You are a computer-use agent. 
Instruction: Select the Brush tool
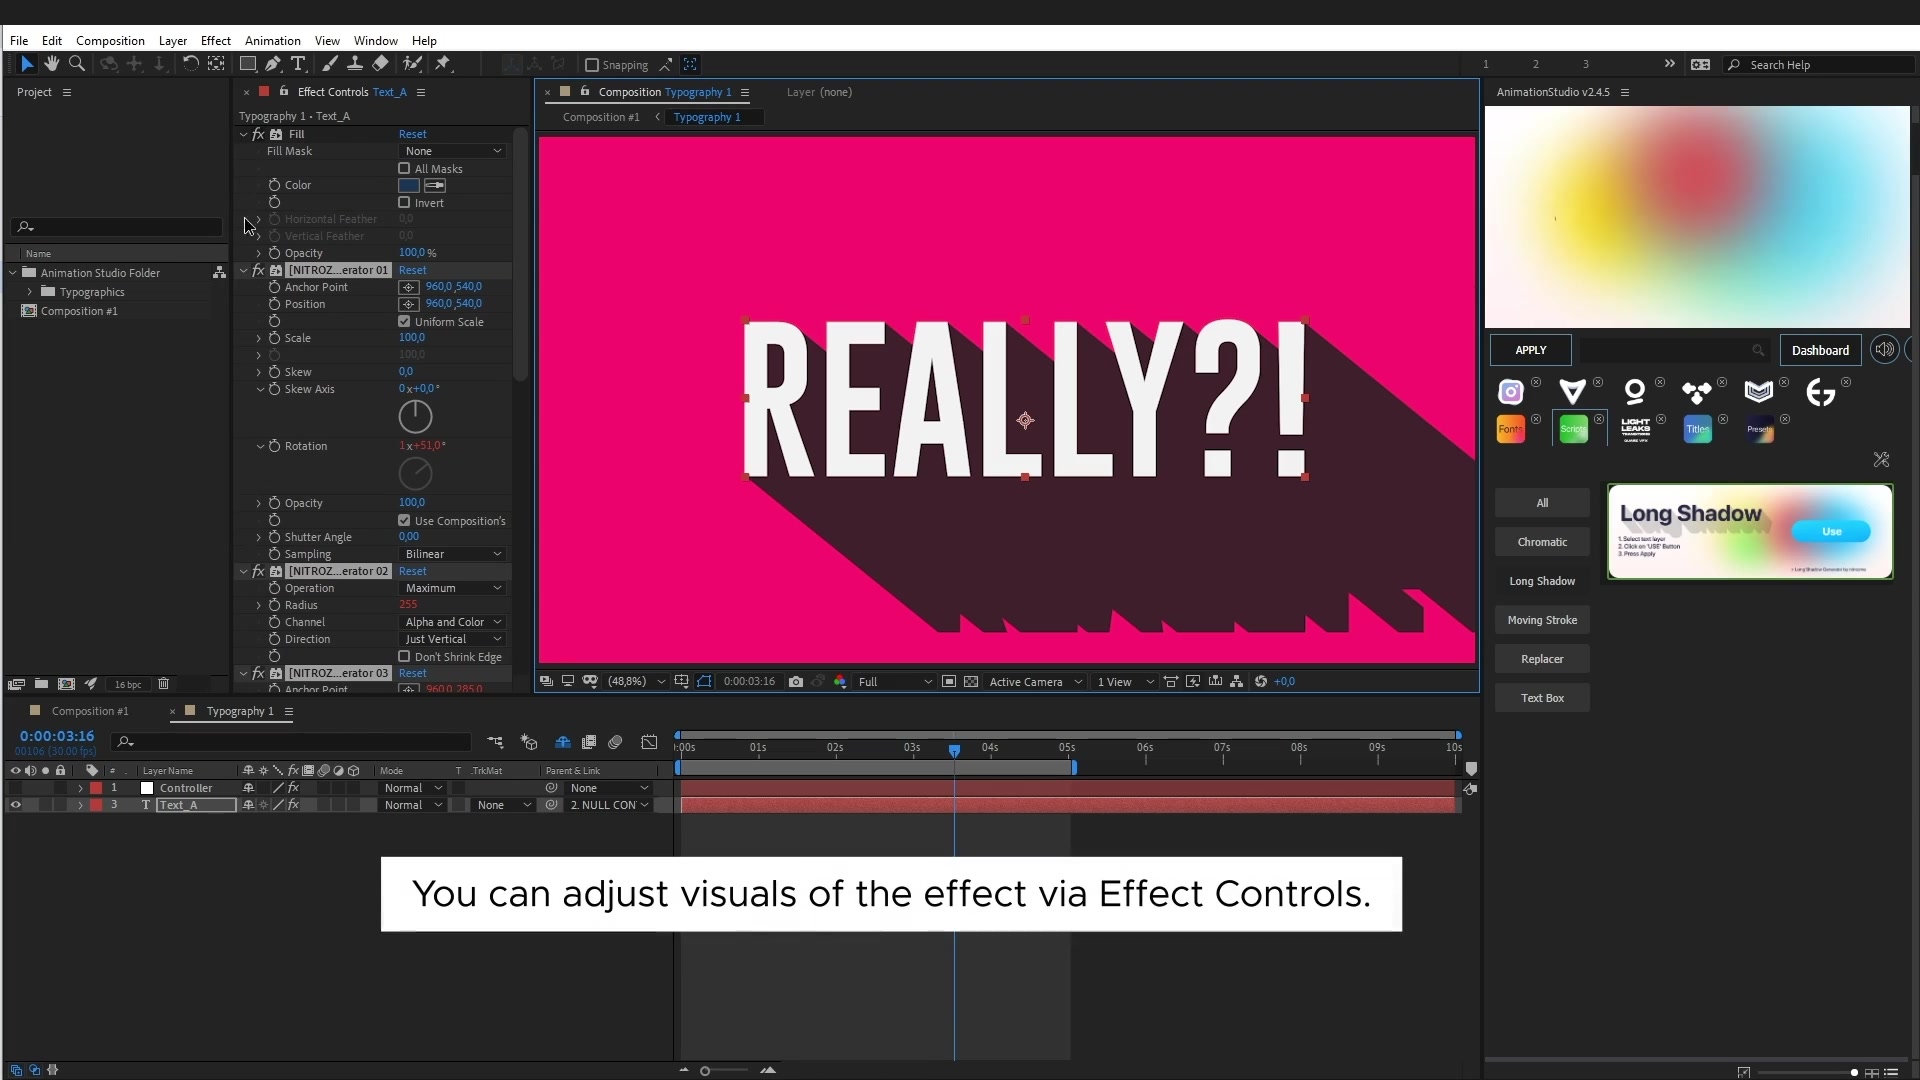[x=330, y=64]
